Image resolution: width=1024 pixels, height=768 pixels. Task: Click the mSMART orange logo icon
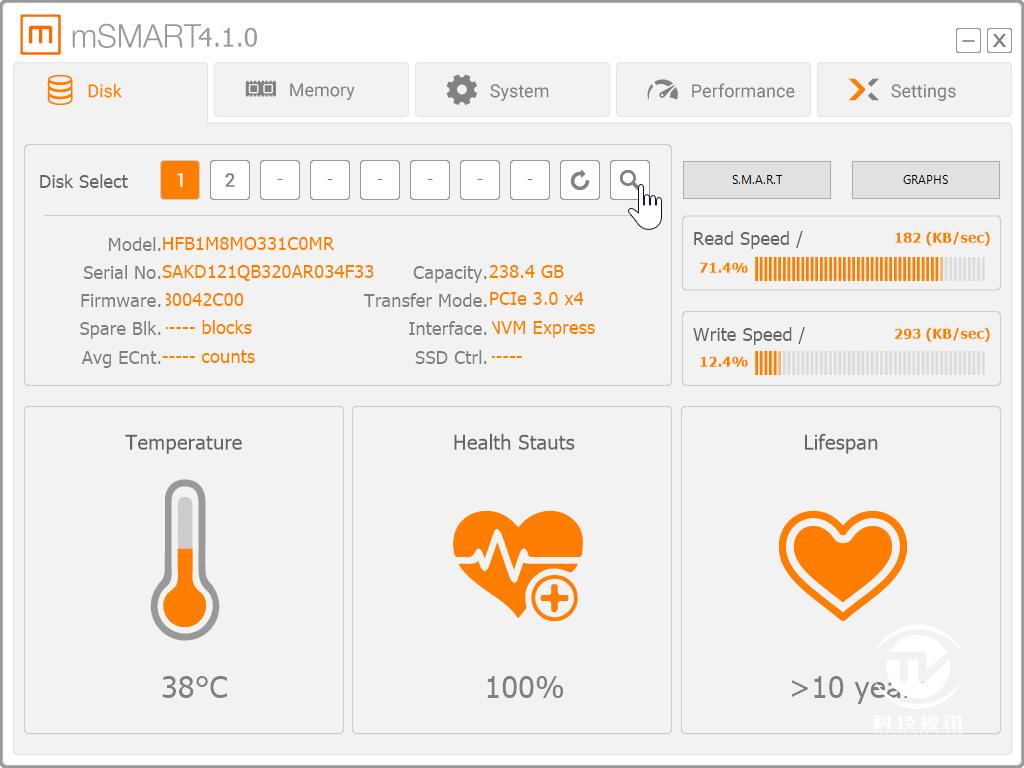click(40, 35)
